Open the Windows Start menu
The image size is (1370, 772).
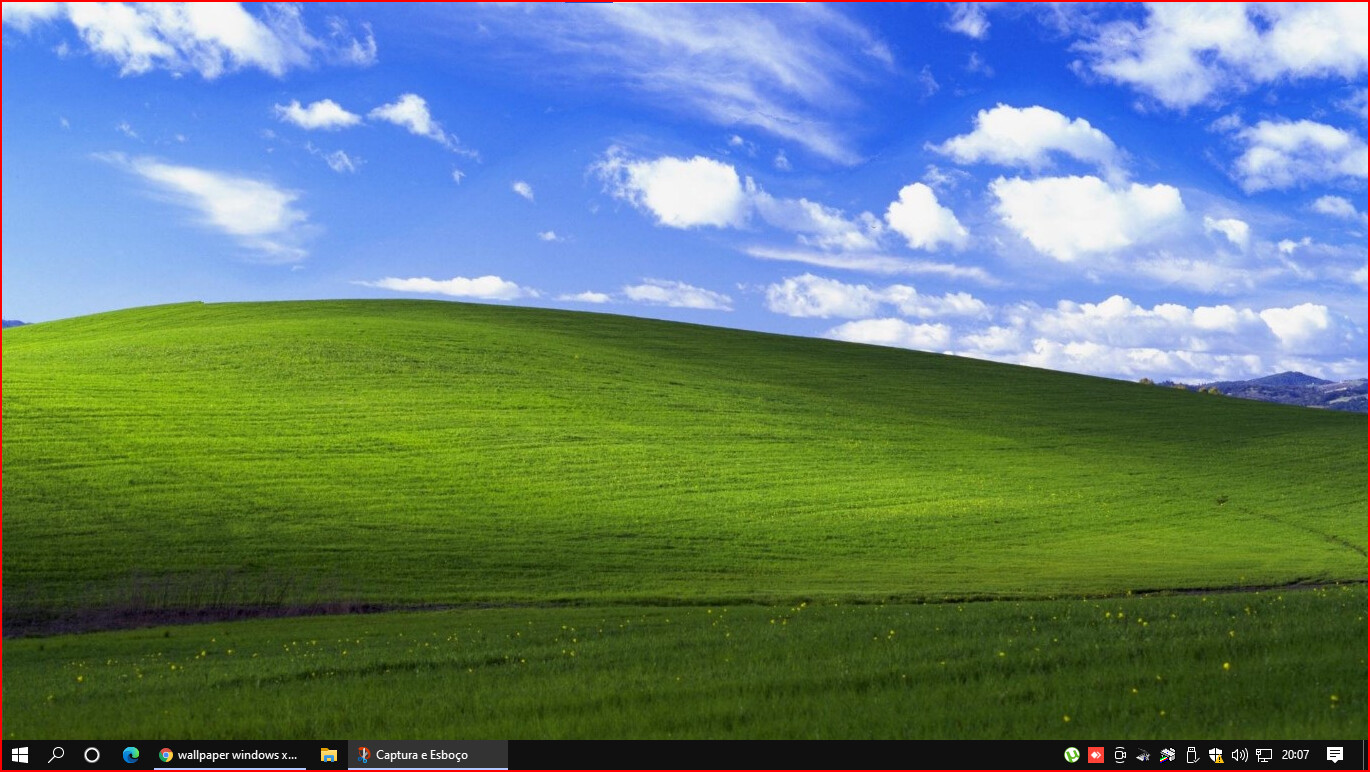[x=19, y=755]
